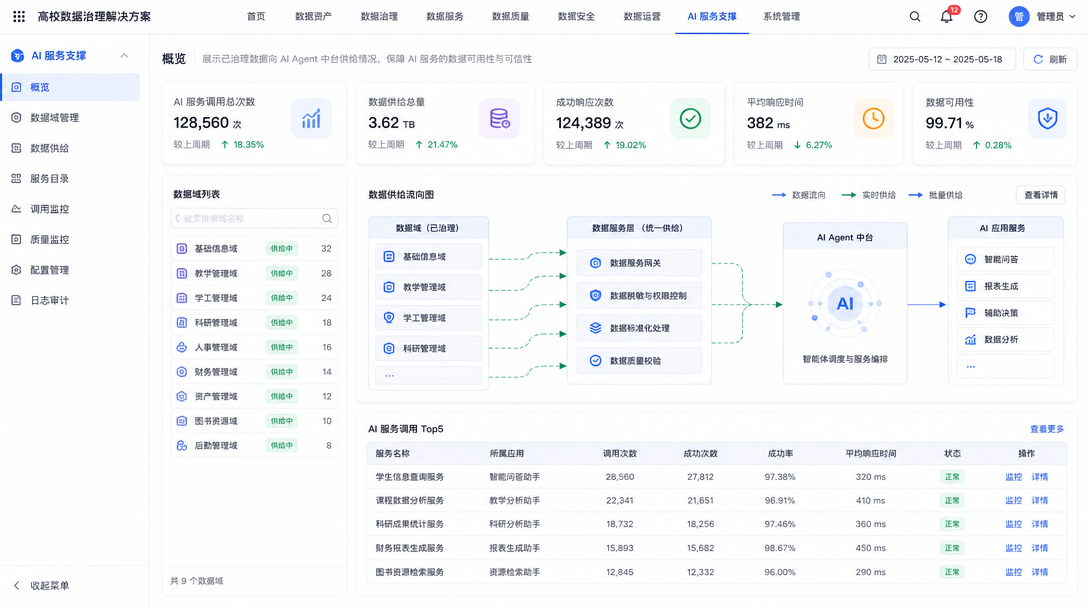Click the 查看更多 link in Top5 table
1088x608 pixels.
(1046, 429)
